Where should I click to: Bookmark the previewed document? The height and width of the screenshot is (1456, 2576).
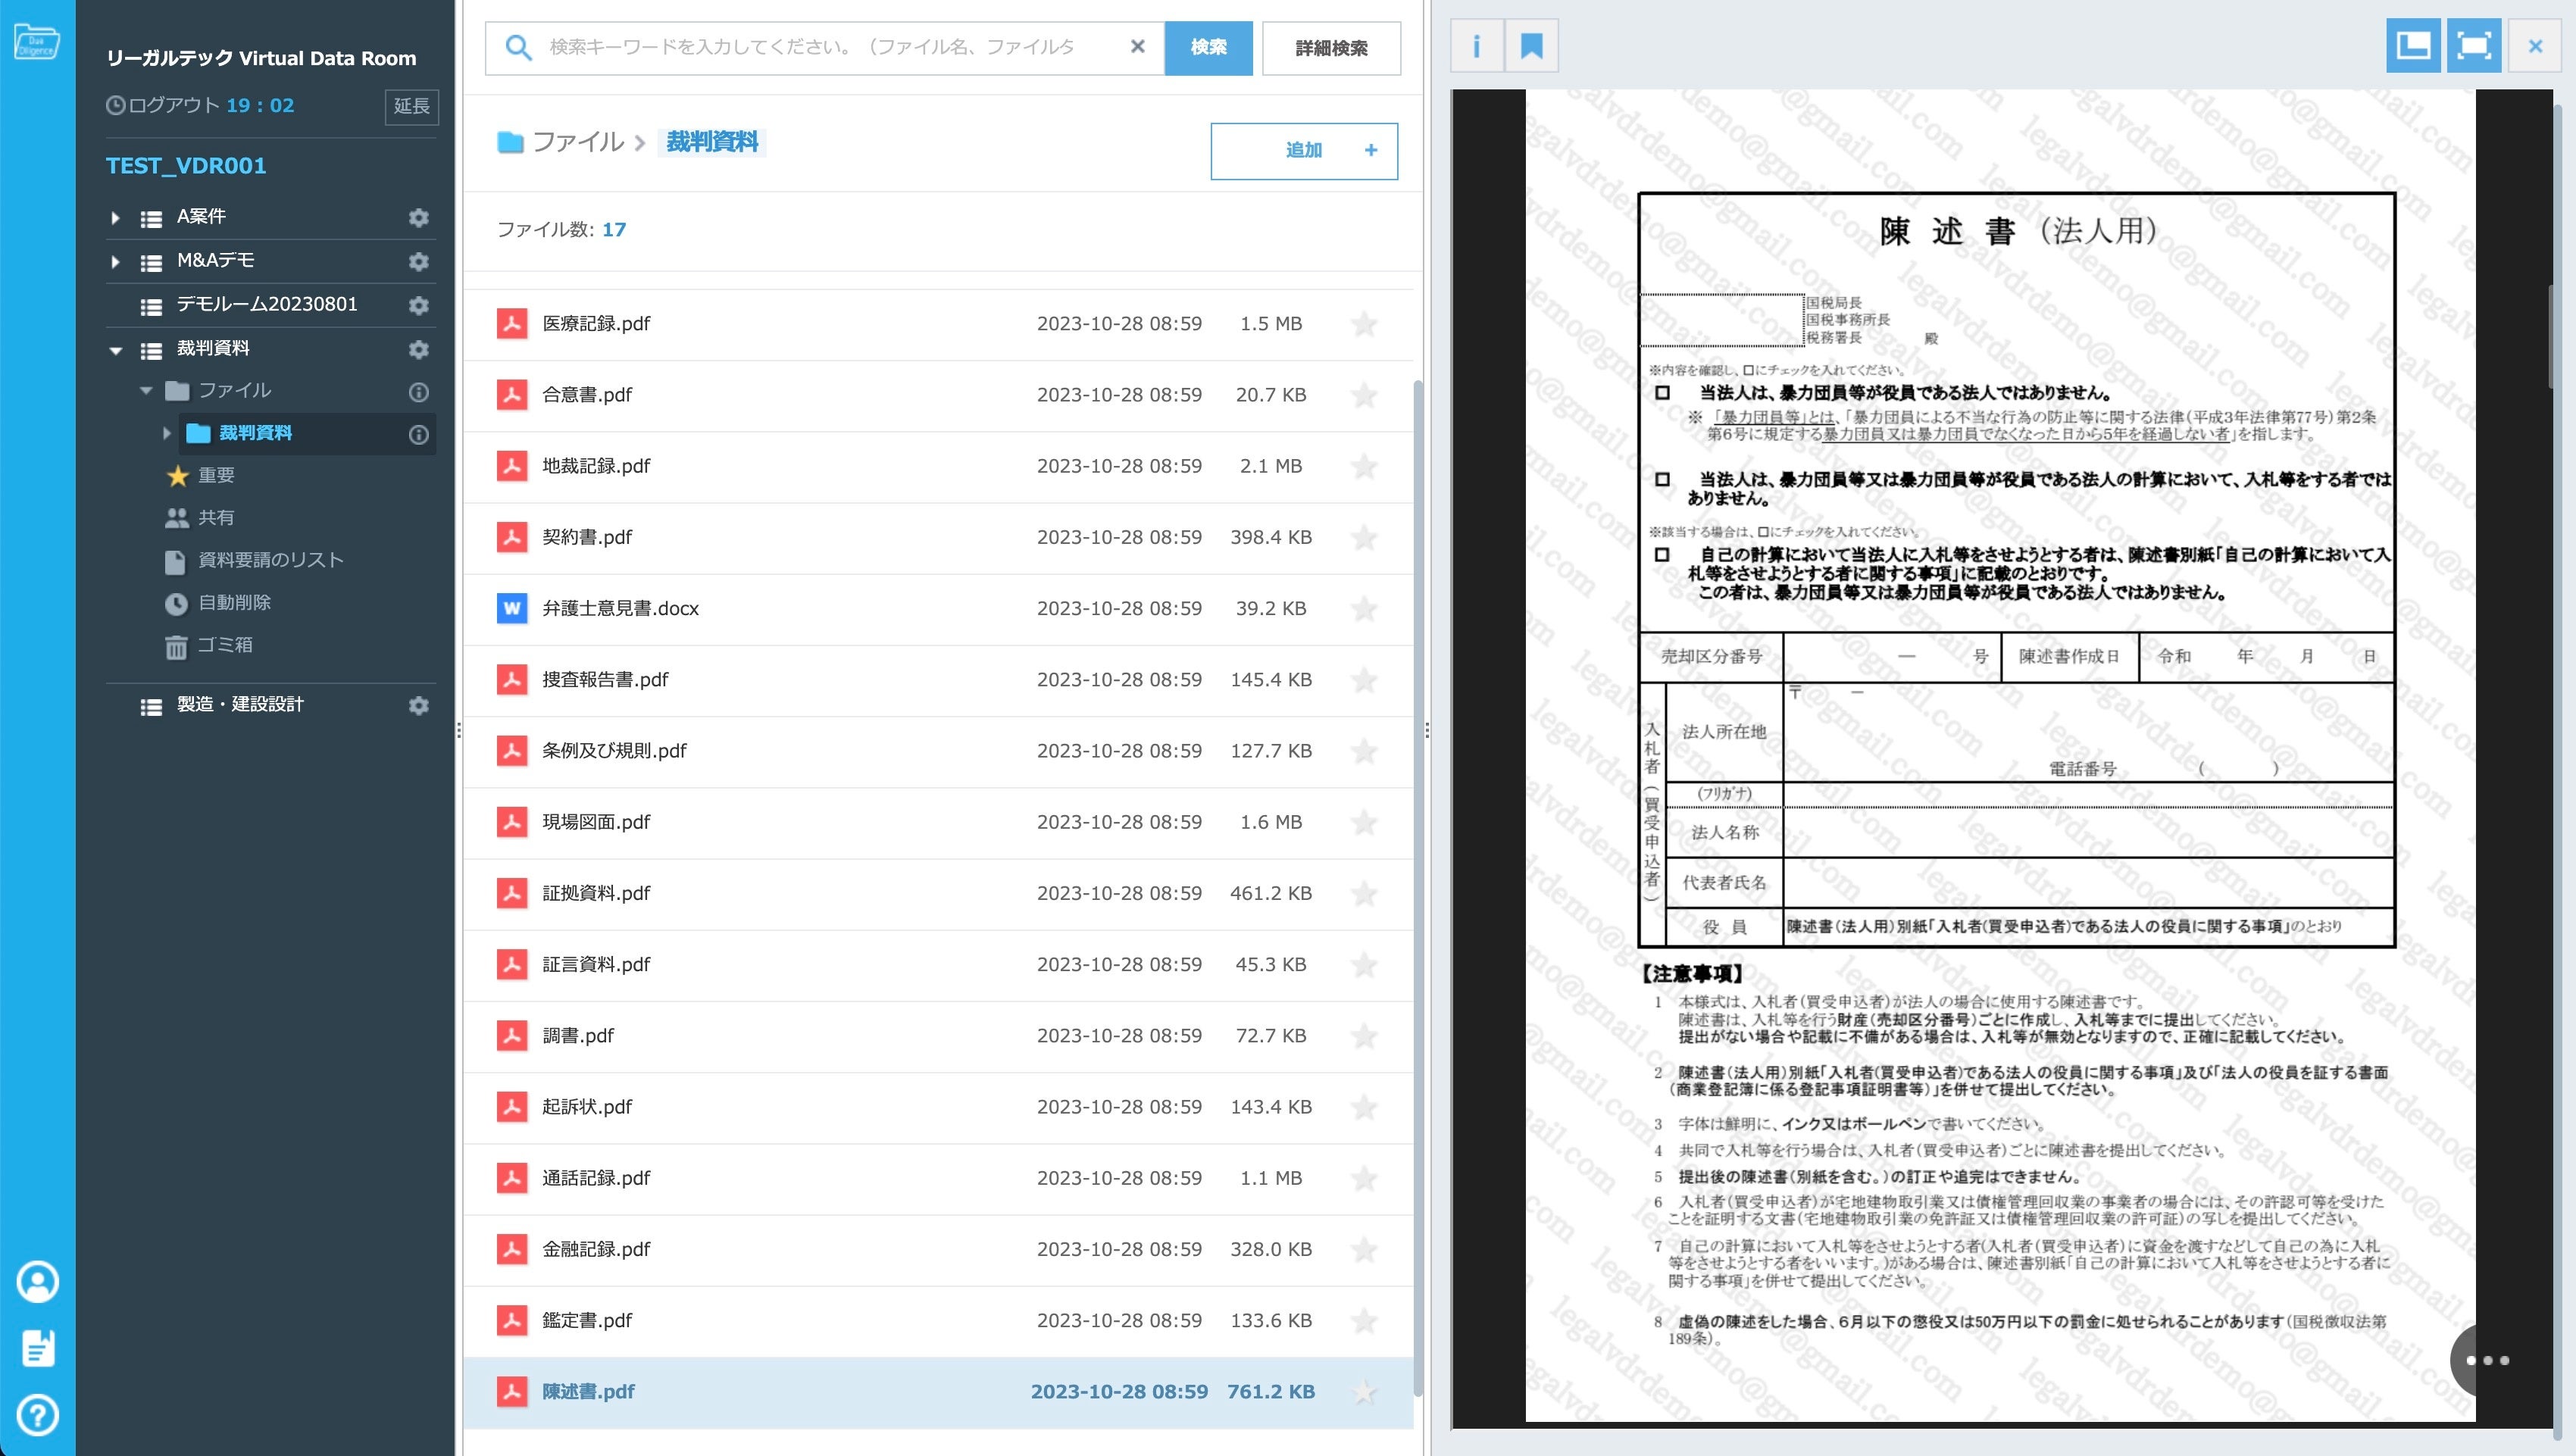coord(1531,46)
